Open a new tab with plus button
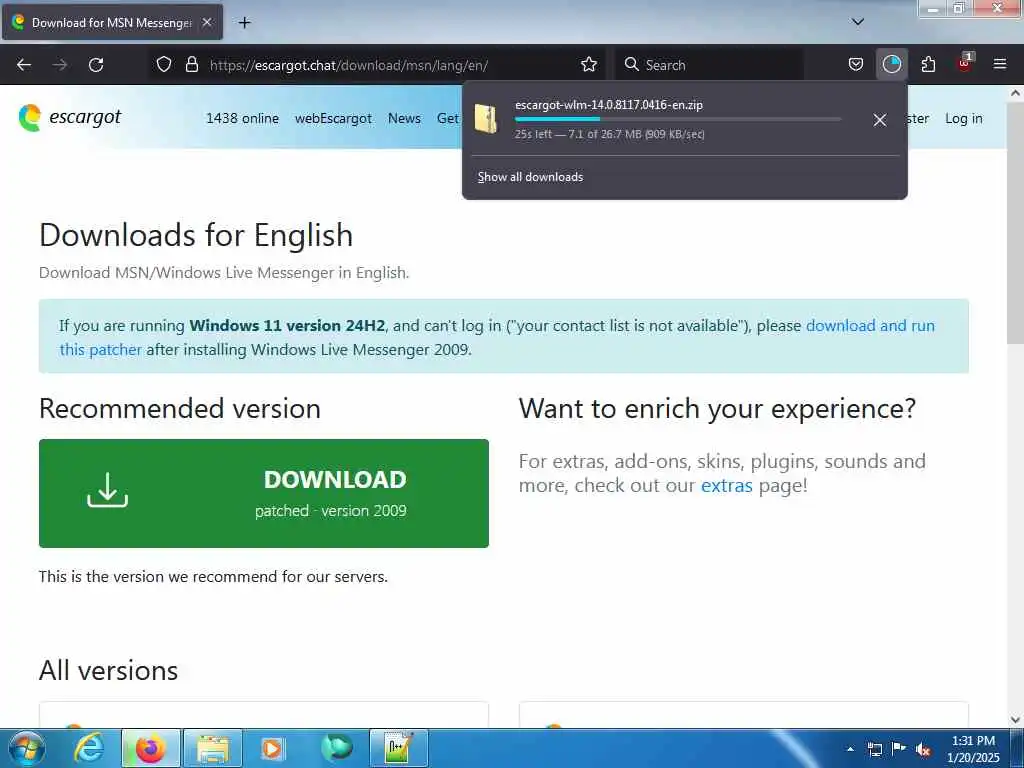Viewport: 1024px width, 768px height. [x=244, y=23]
